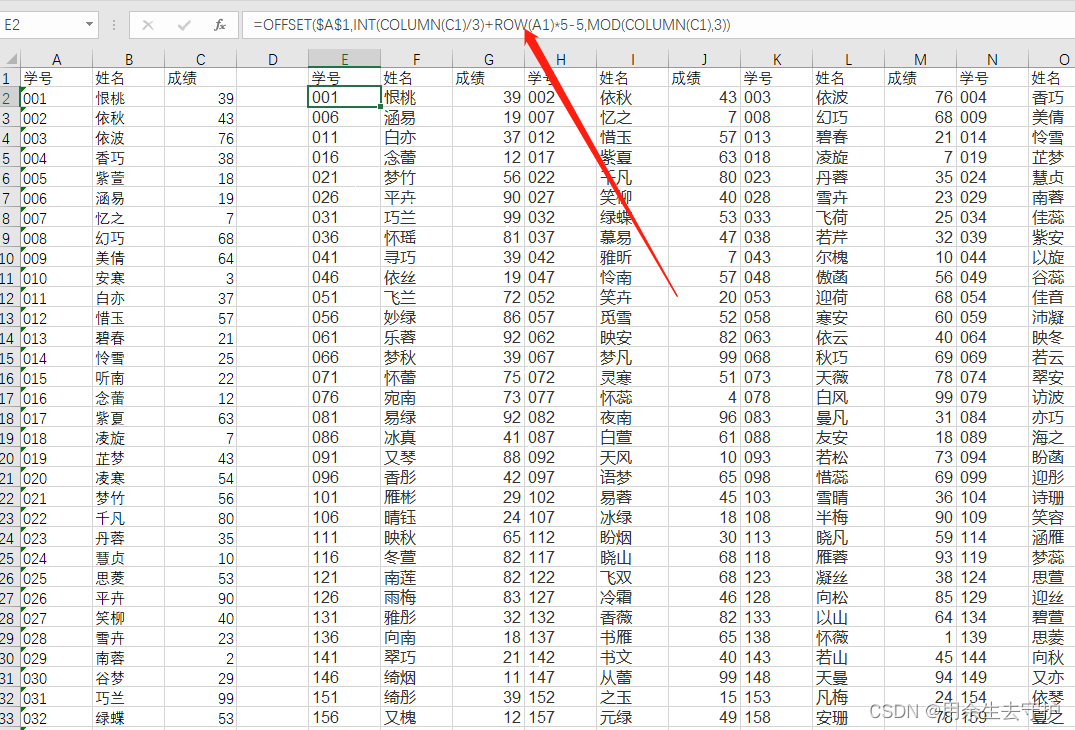Click cell I29 with name 书雁
Screen dimensions: 1075x730
(632, 637)
